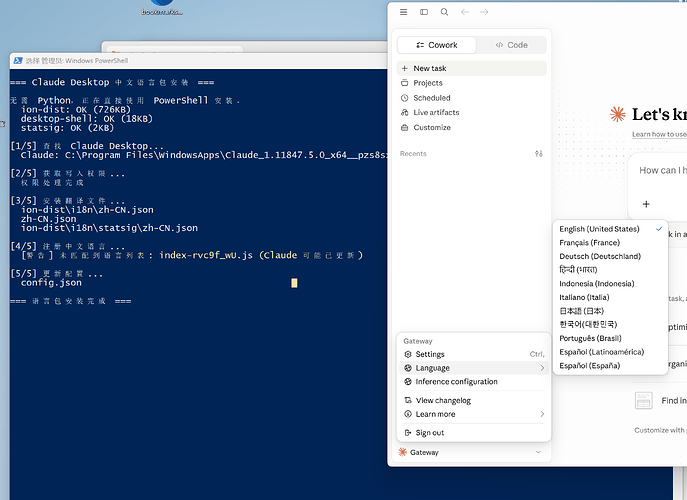The image size is (687, 500).
Task: Click the Recents filter icon
Action: [538, 153]
